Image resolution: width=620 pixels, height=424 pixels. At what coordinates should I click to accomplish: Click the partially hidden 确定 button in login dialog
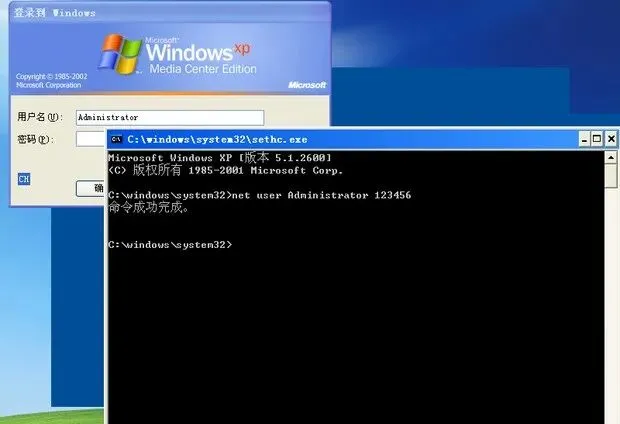click(91, 188)
